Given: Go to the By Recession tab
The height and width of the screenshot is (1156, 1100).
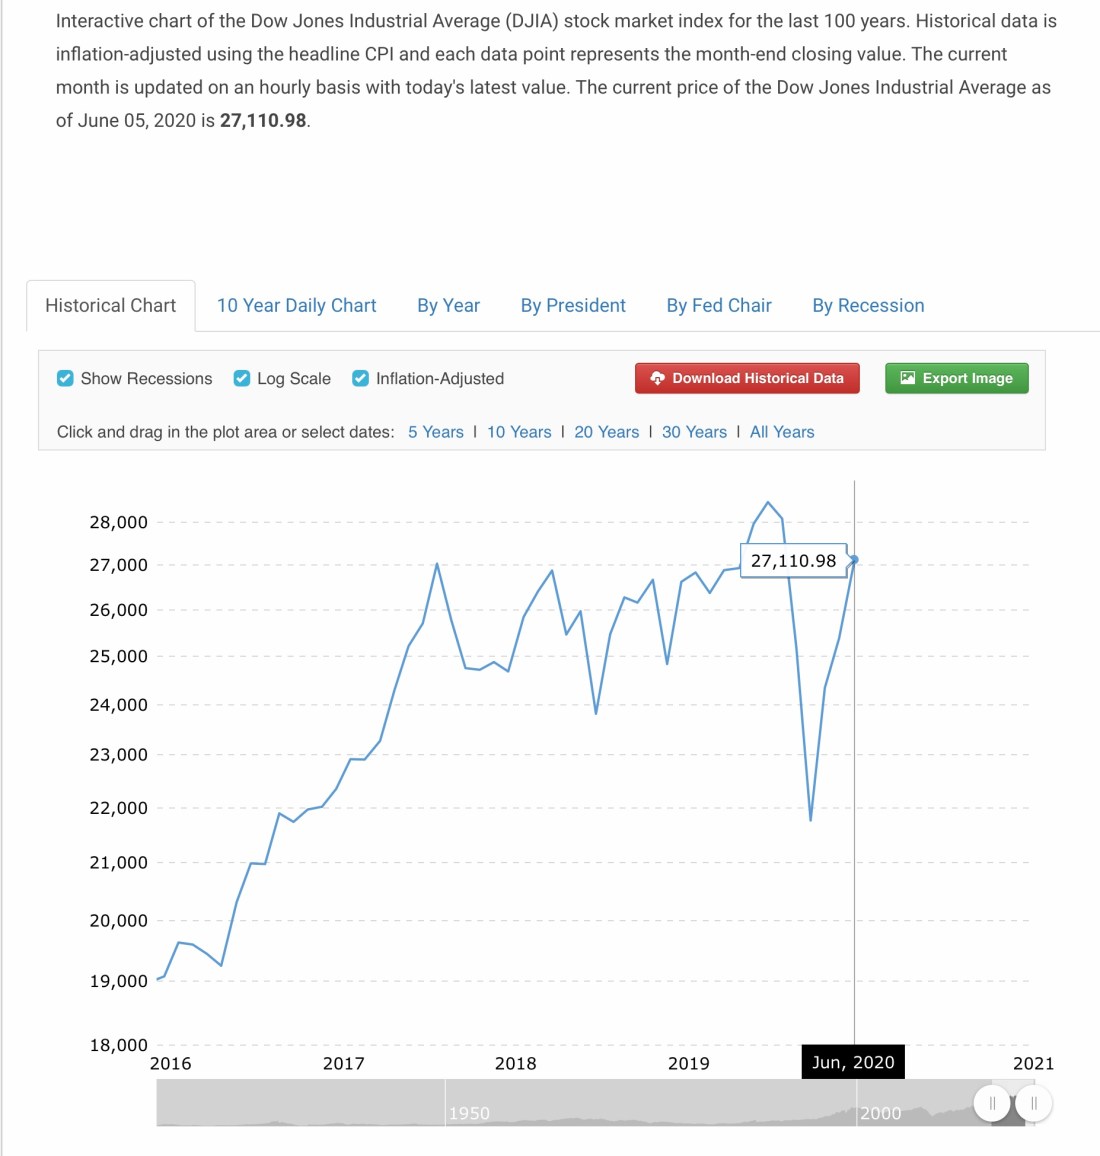Looking at the screenshot, I should [868, 306].
